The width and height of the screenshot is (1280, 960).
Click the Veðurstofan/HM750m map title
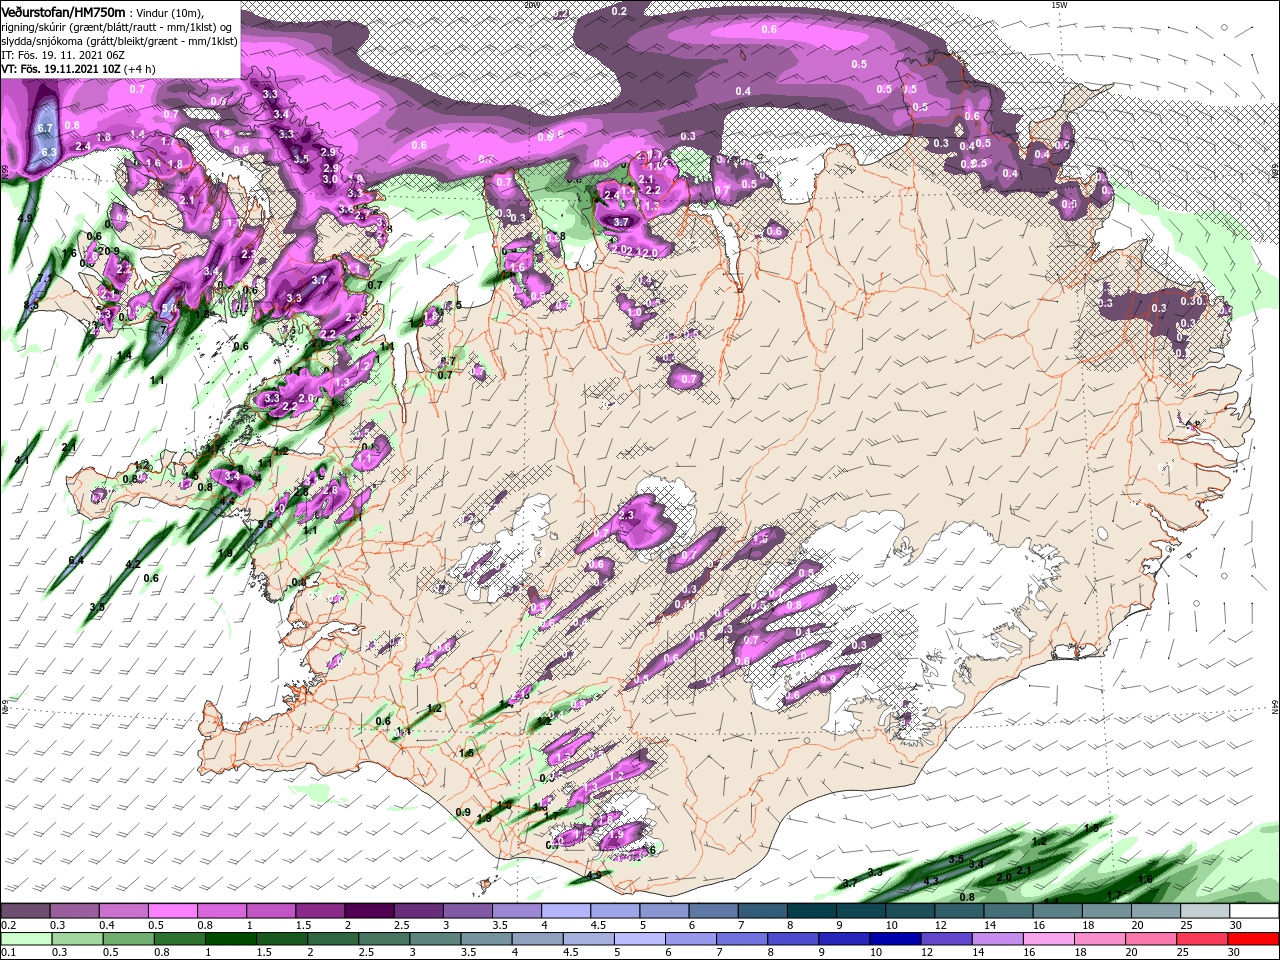click(x=63, y=11)
